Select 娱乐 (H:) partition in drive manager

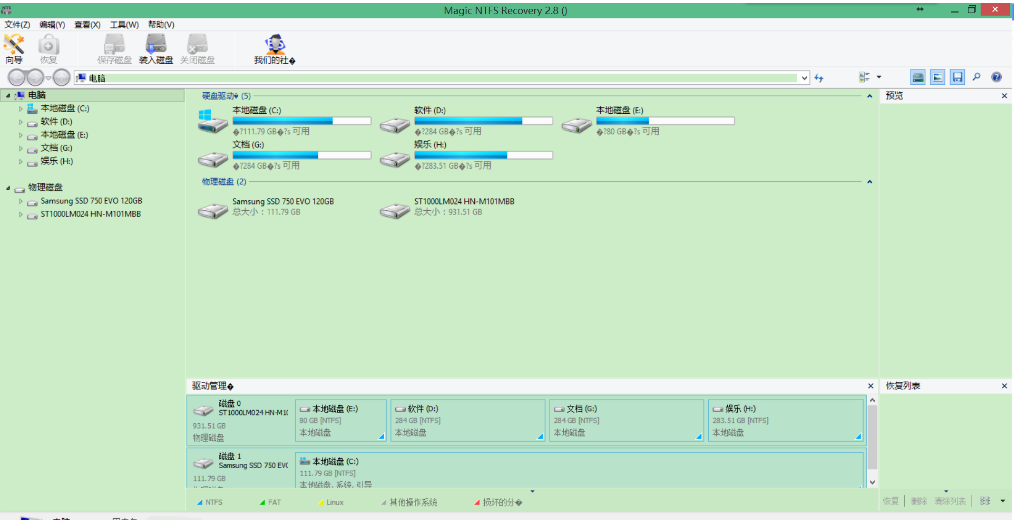pos(786,420)
